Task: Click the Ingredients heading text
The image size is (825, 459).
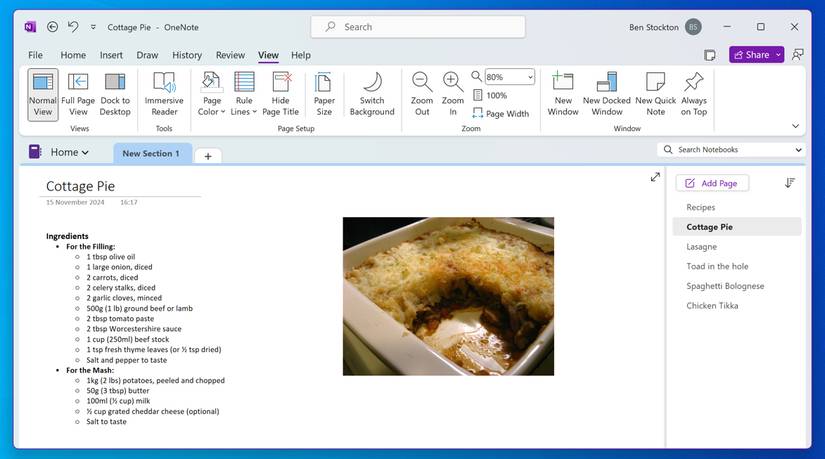Action: [67, 236]
